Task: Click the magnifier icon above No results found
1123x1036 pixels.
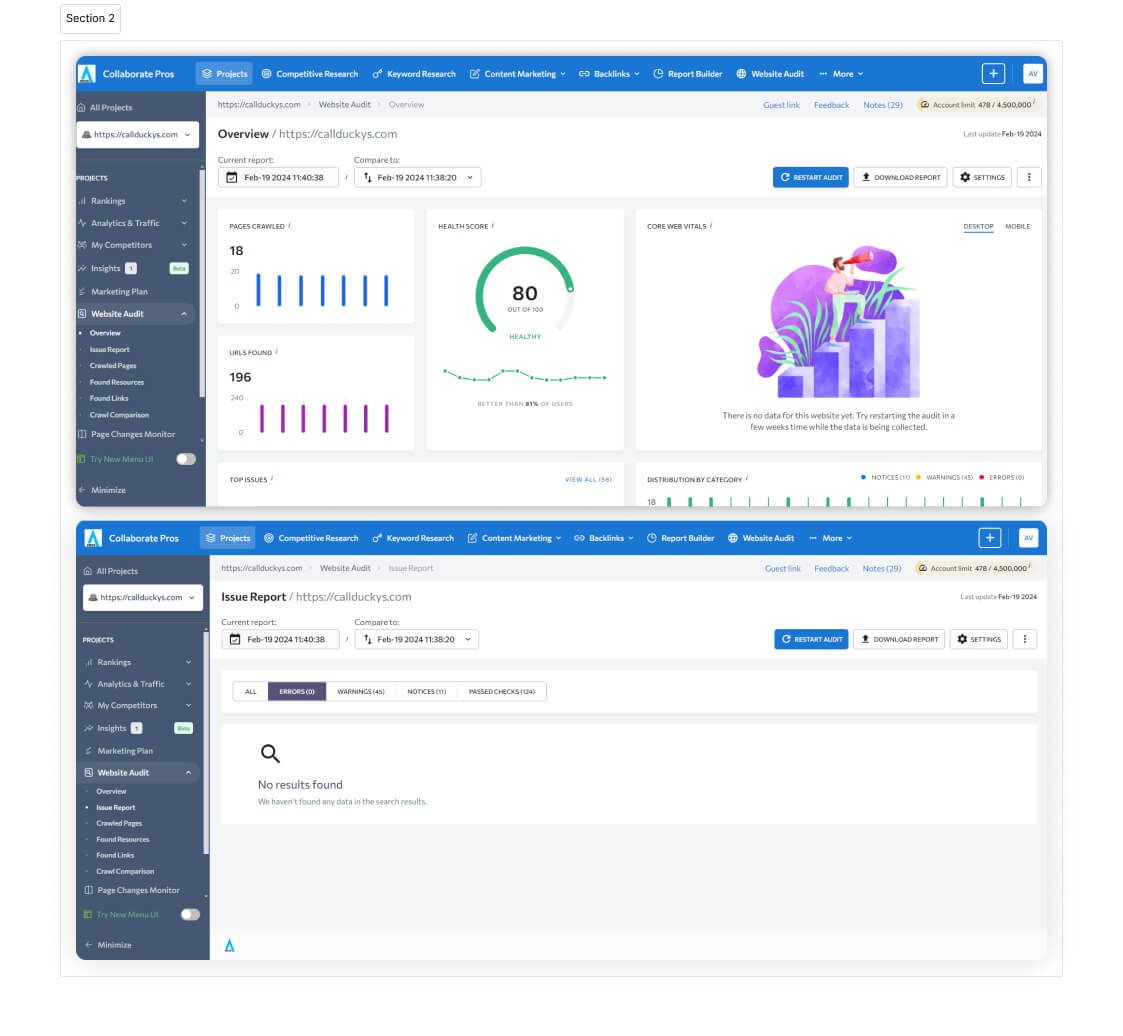Action: click(270, 754)
